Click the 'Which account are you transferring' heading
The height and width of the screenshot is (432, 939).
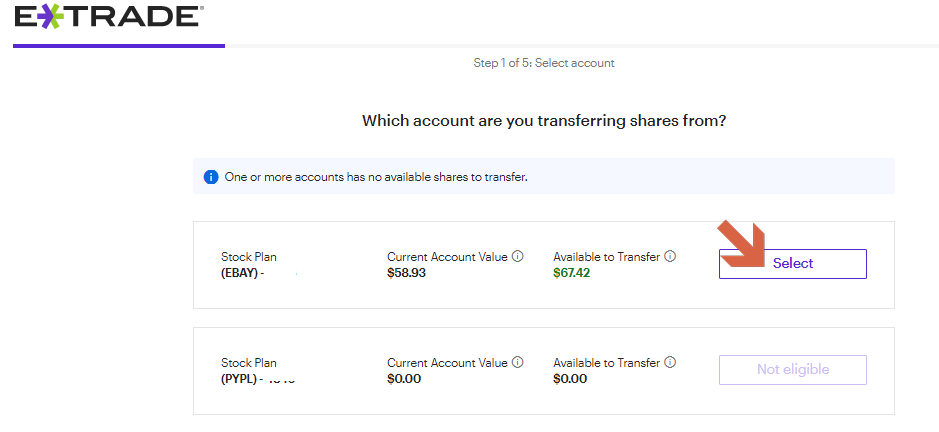543,121
